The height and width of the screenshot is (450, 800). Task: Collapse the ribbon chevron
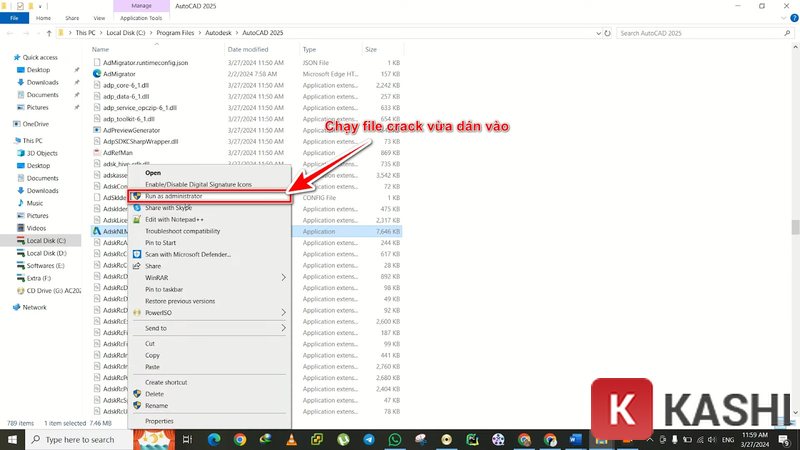click(x=784, y=18)
